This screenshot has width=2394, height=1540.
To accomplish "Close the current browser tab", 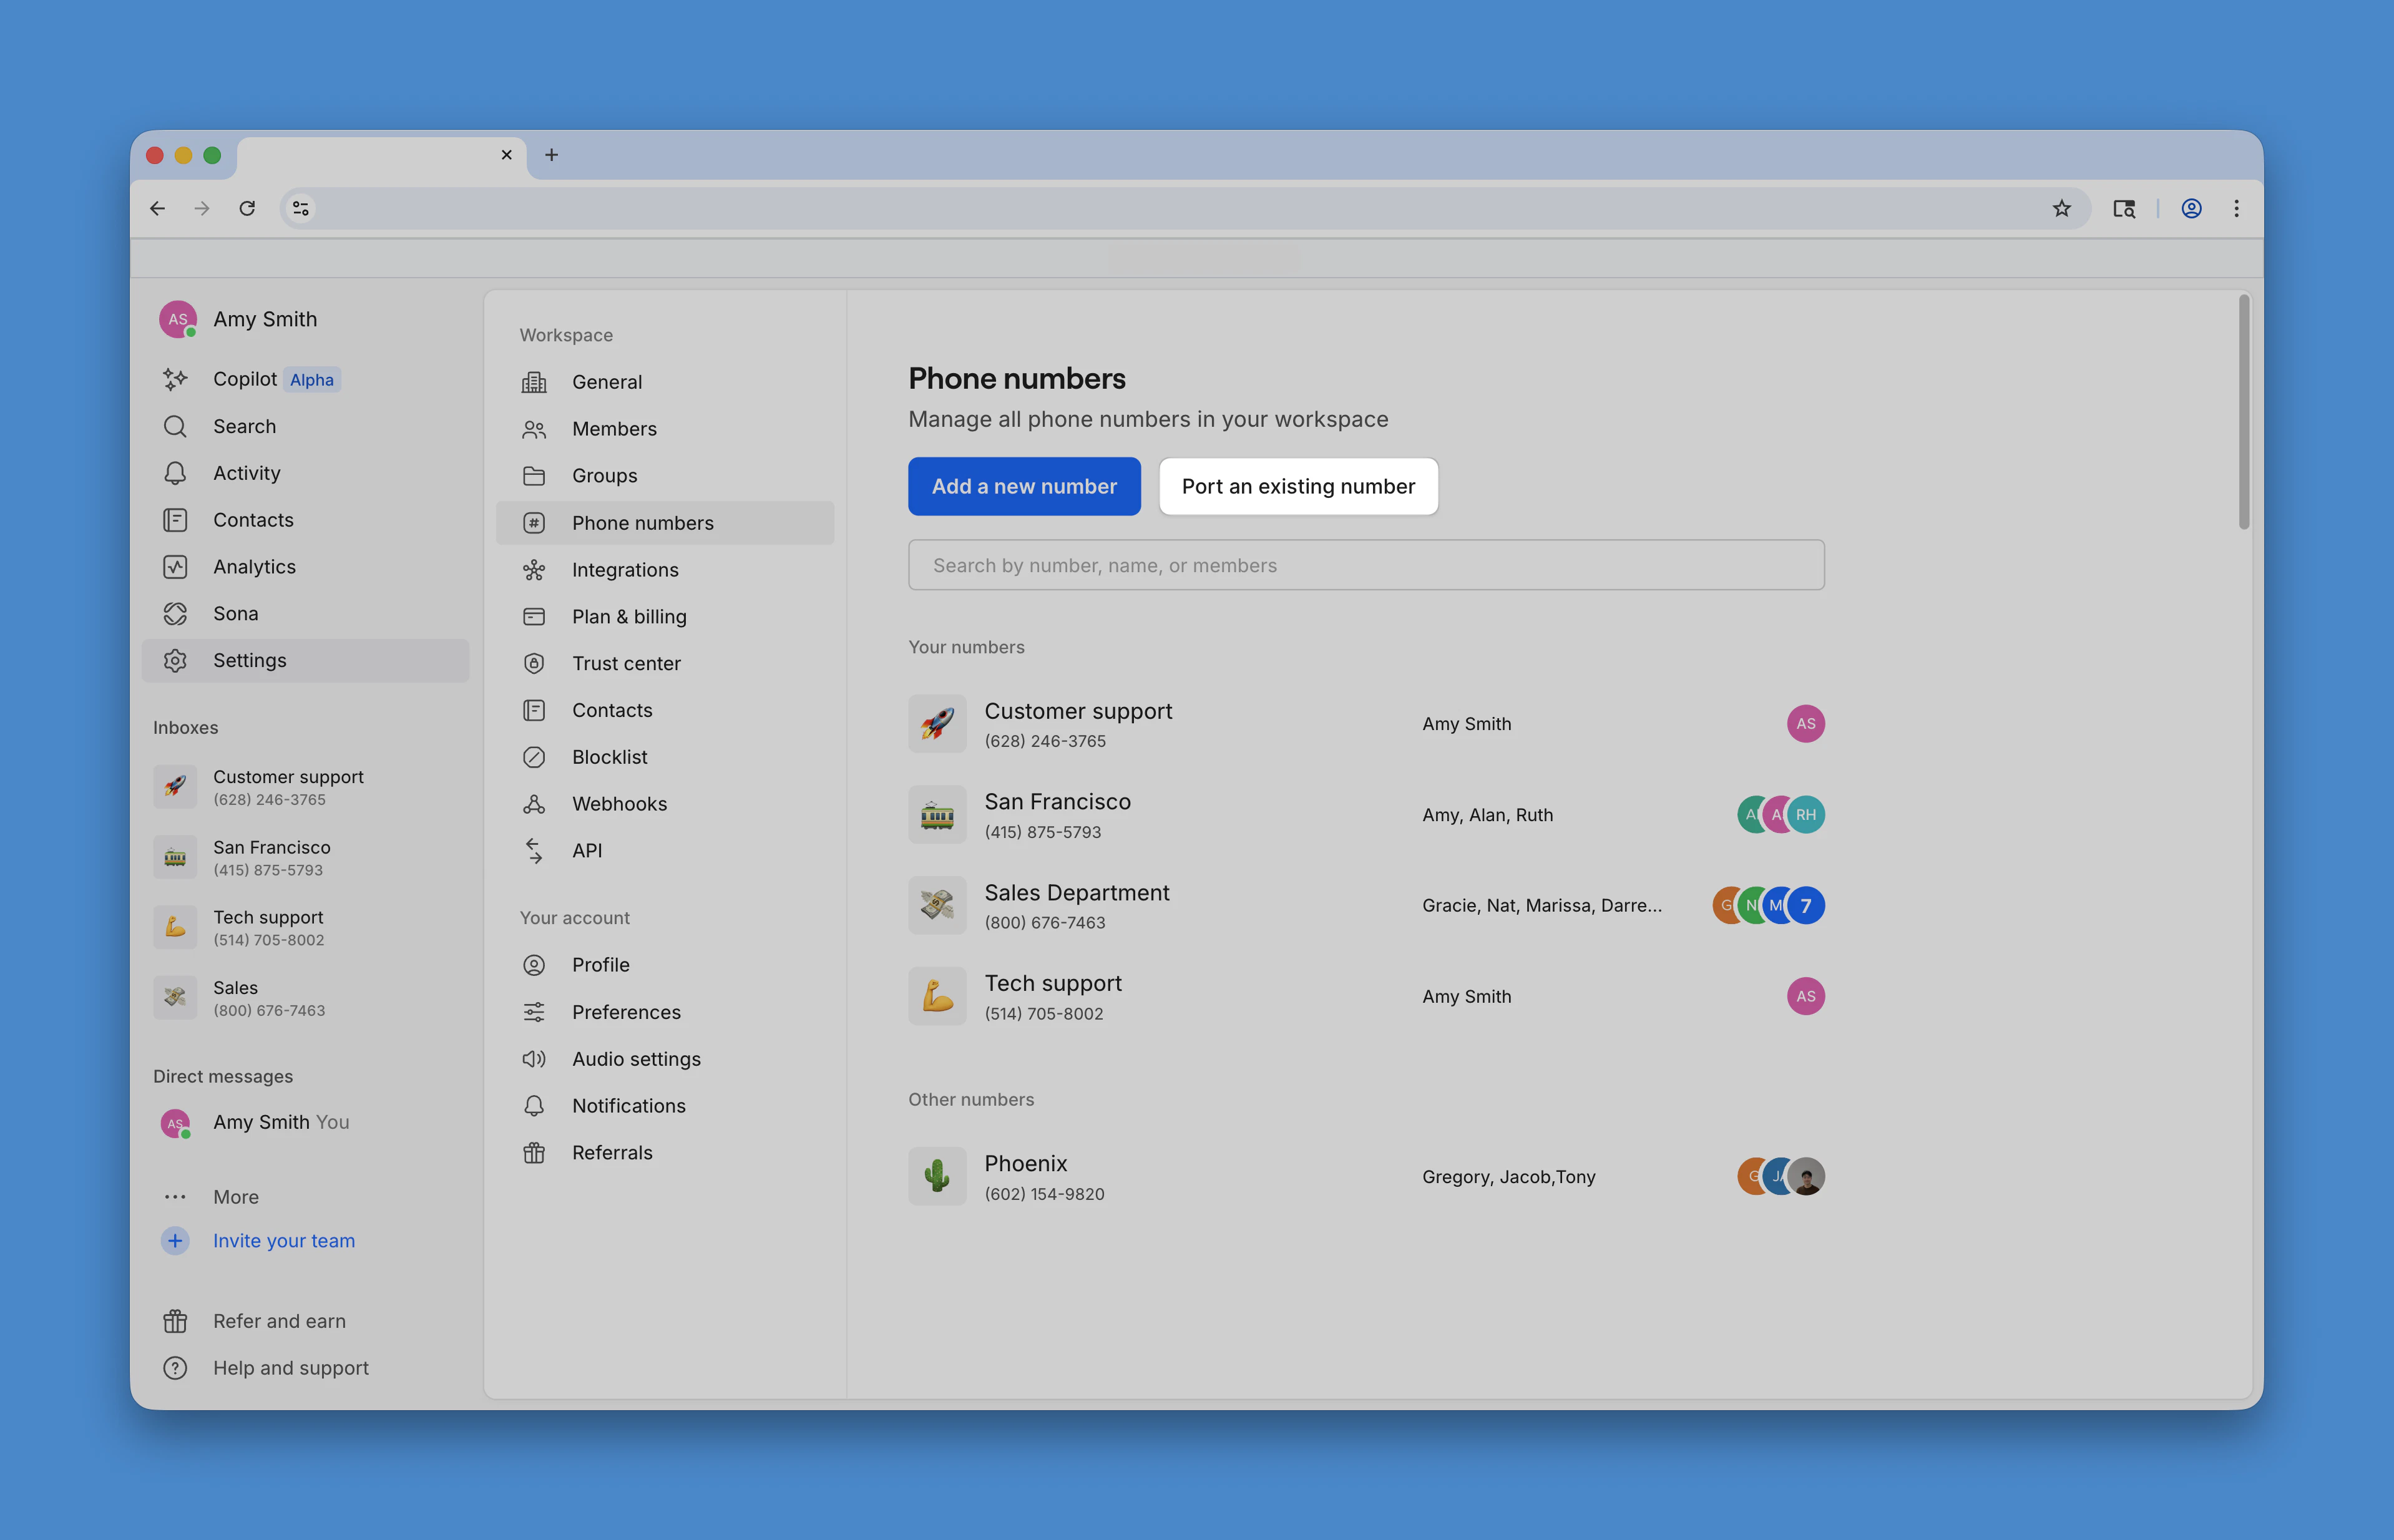I will [506, 155].
